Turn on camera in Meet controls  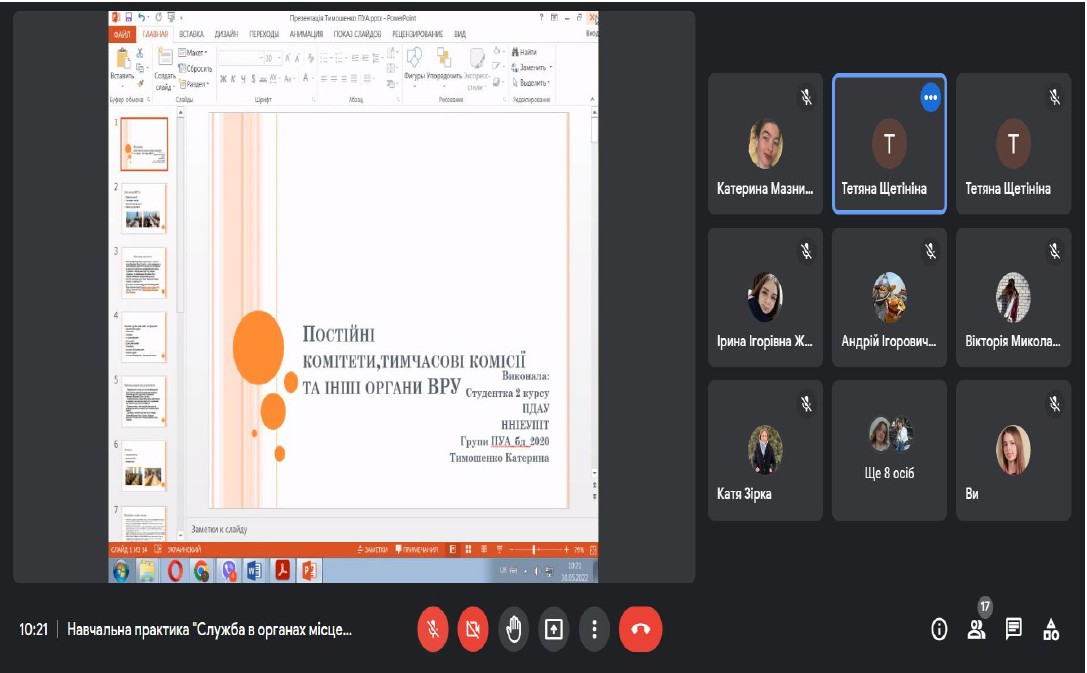(473, 629)
